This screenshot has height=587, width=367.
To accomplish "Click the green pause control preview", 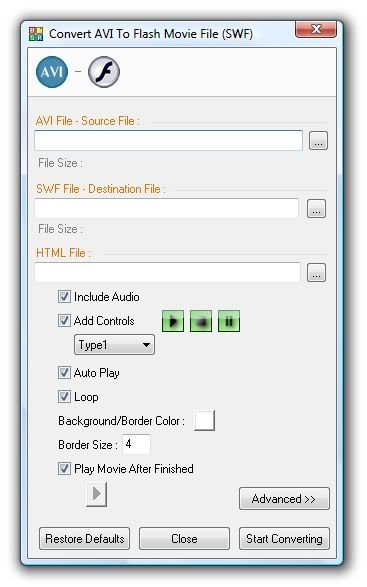I will point(229,321).
